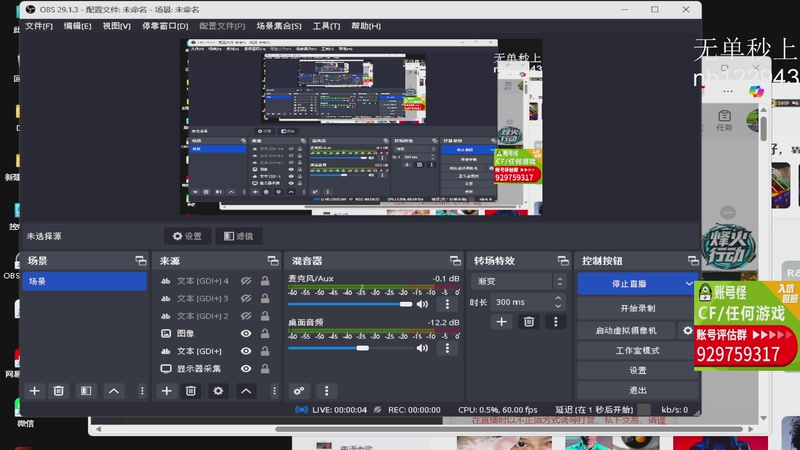Screen dimensions: 800x450
Task: Open scene filters icon in Scenes panel
Action: click(x=86, y=391)
